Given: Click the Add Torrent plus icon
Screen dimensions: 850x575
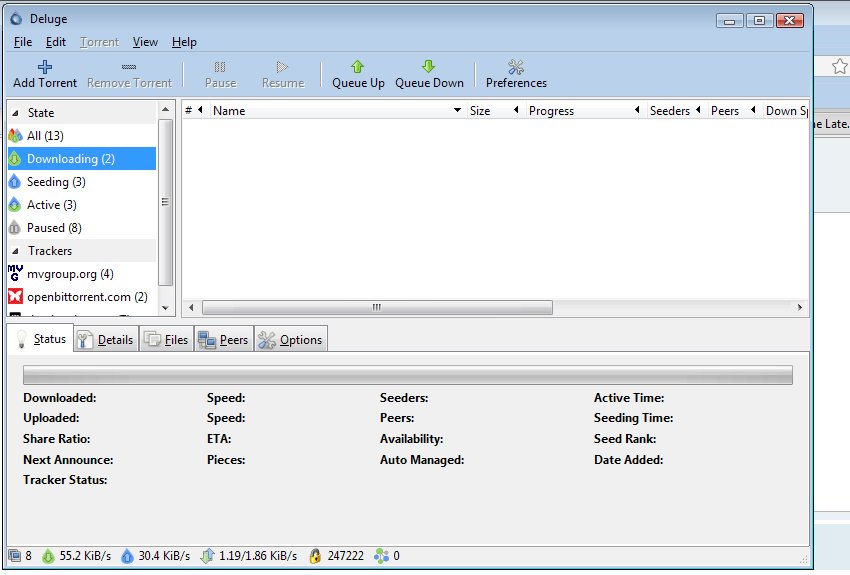Looking at the screenshot, I should click(45, 67).
